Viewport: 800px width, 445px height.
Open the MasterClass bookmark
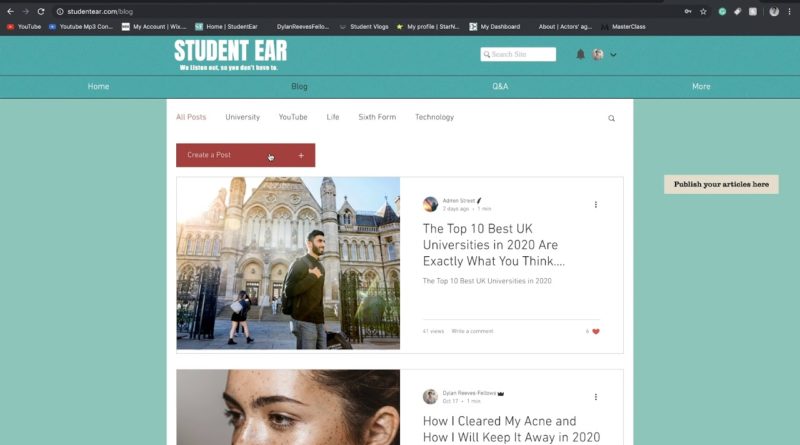[x=623, y=27]
